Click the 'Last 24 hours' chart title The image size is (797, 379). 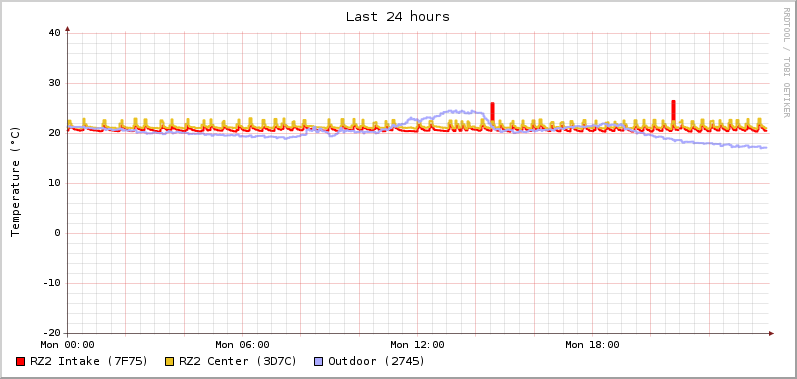click(398, 17)
